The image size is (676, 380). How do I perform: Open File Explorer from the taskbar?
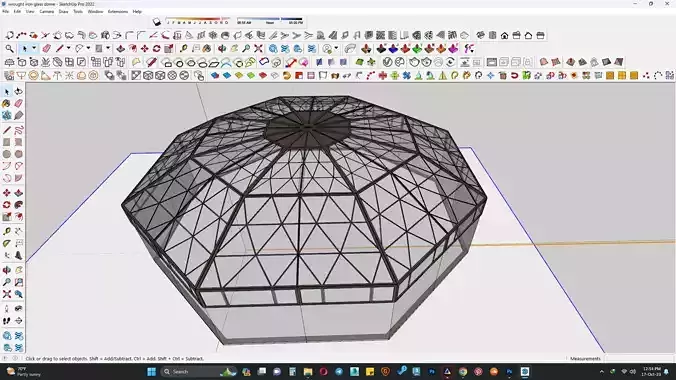point(308,371)
